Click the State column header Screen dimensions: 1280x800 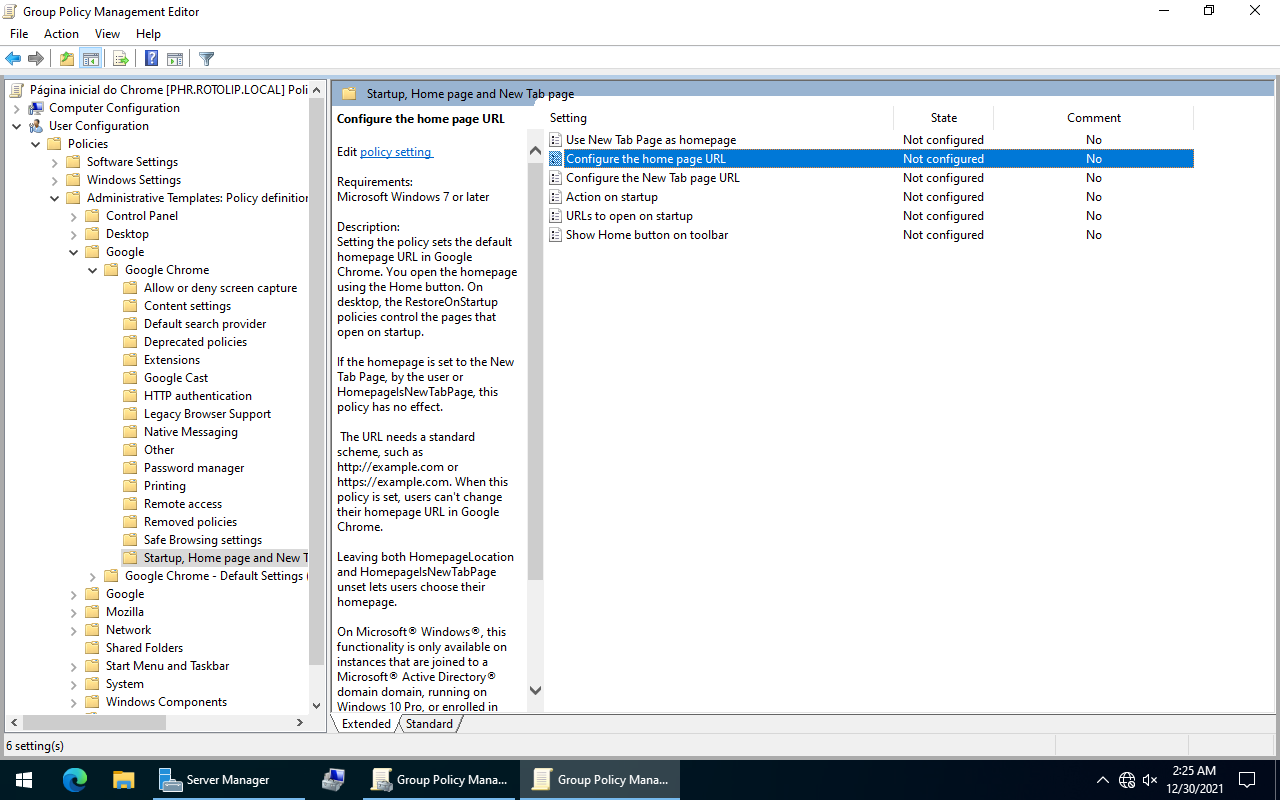tap(943, 118)
